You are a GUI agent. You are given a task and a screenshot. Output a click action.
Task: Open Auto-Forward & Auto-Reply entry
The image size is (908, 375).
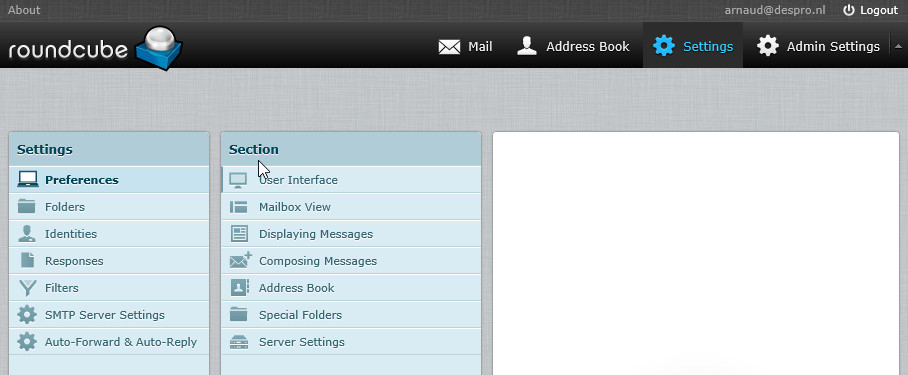point(109,342)
